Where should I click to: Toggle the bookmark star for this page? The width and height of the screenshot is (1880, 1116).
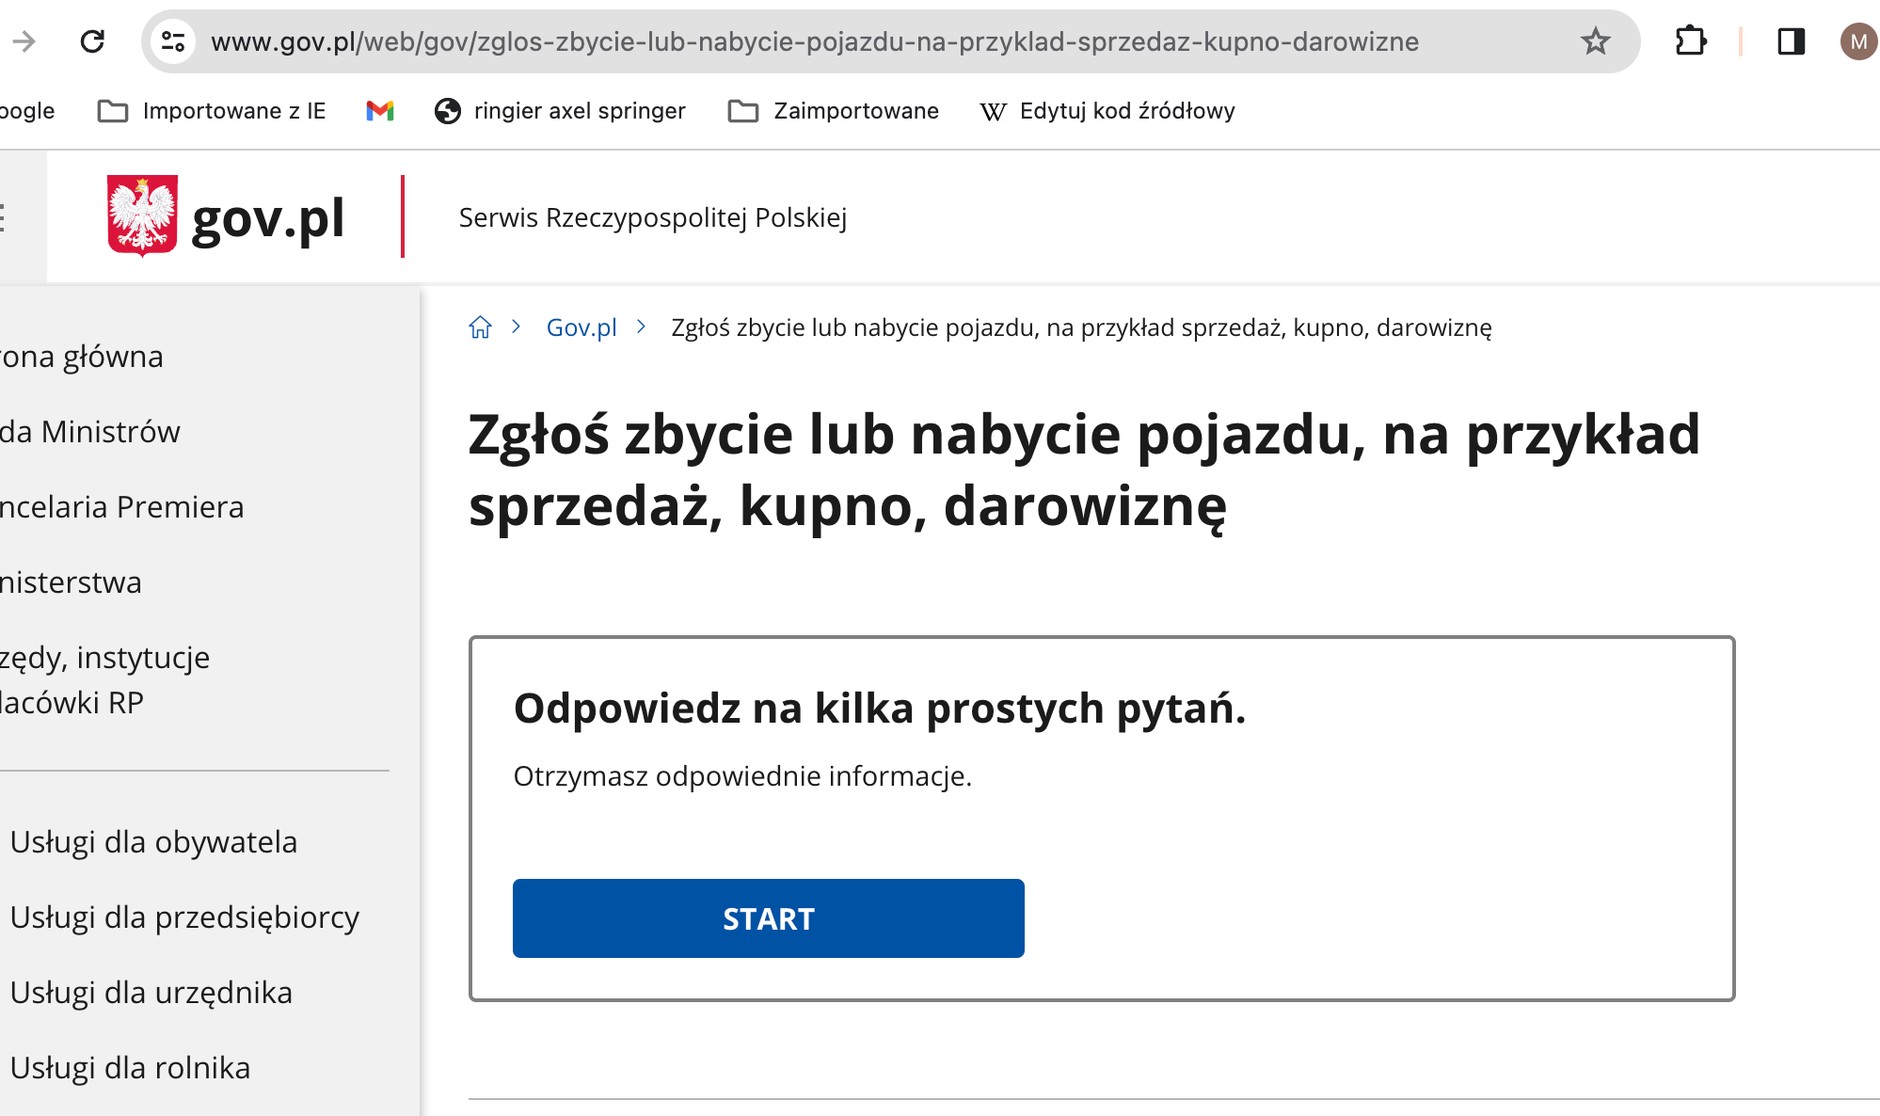pos(1594,41)
